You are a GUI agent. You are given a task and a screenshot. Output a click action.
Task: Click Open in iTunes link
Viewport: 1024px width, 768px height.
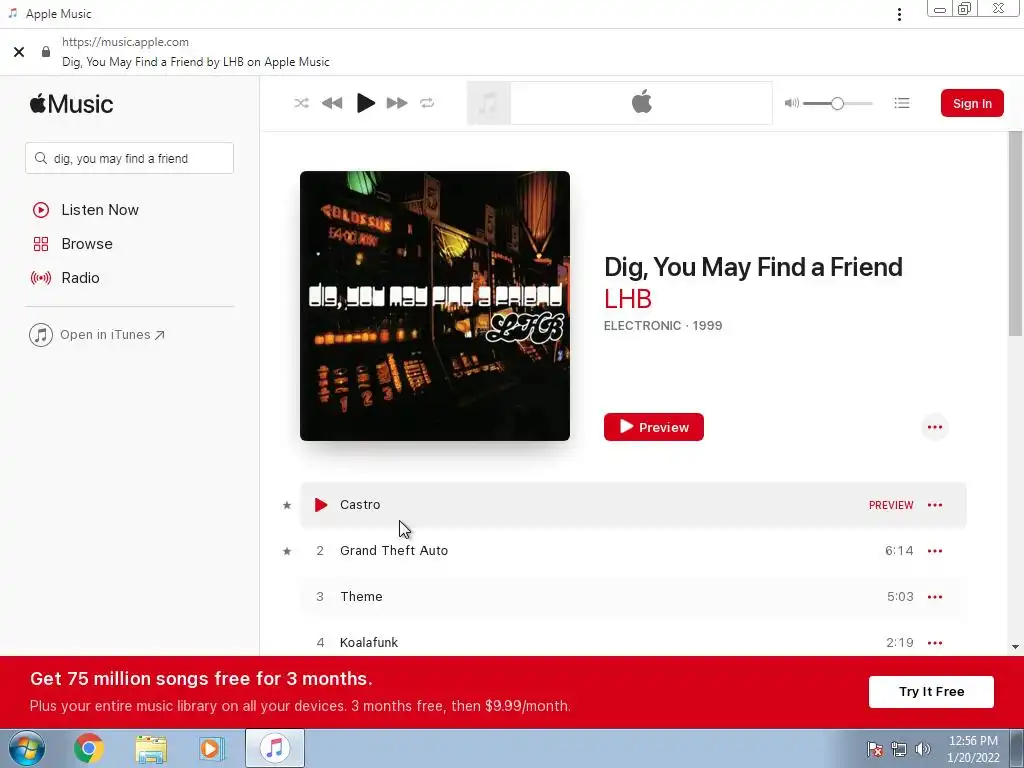coord(97,335)
